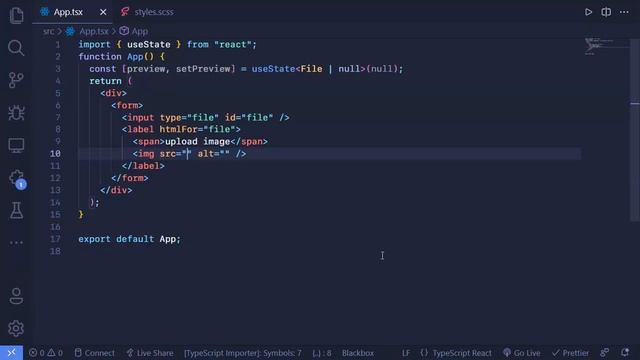Open Accounts menu in activity bar
This screenshot has width=640, height=360.
(16, 296)
